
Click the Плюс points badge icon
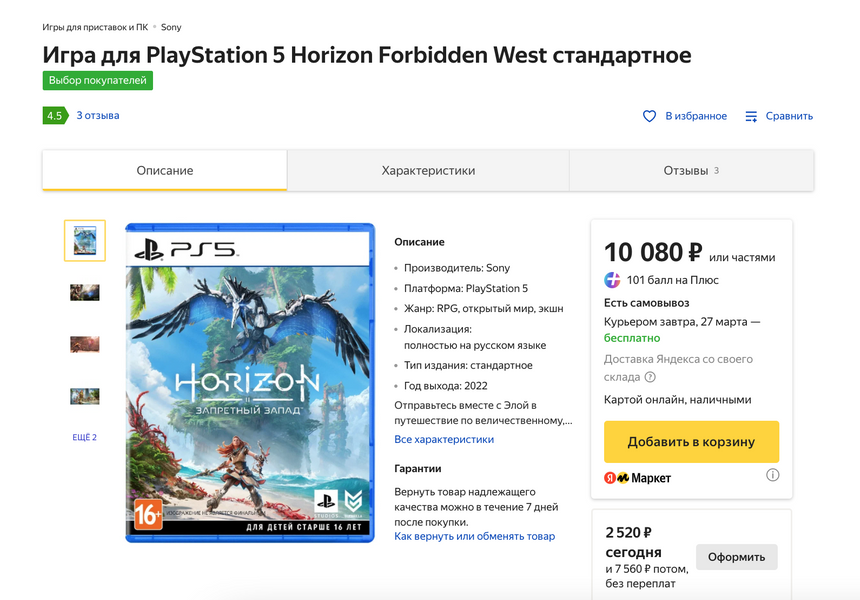[612, 280]
